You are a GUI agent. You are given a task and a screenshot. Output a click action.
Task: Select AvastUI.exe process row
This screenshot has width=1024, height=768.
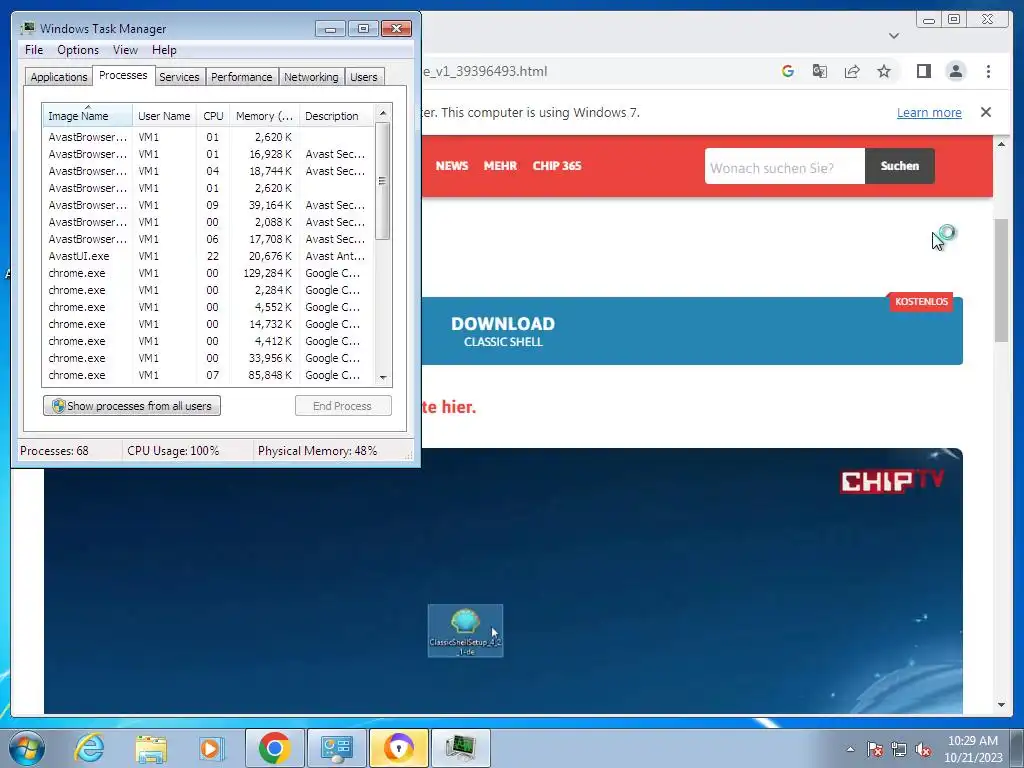209,256
